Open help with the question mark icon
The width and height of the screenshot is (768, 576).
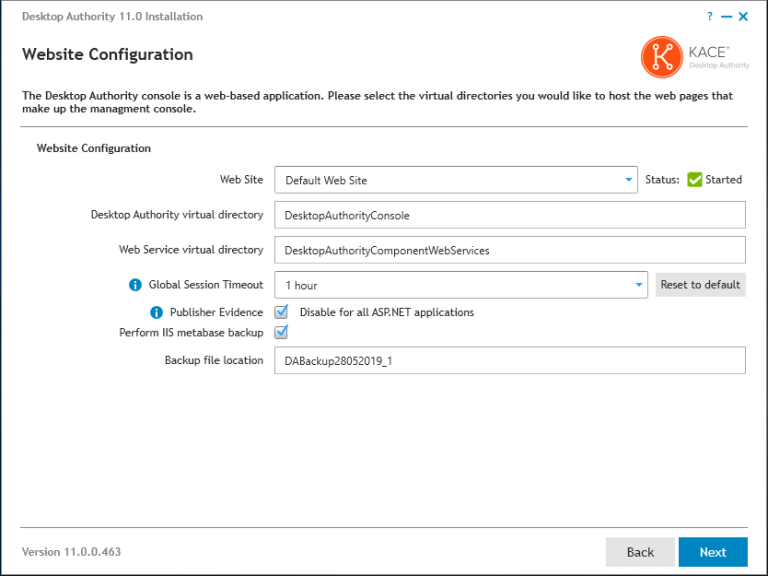pos(710,17)
